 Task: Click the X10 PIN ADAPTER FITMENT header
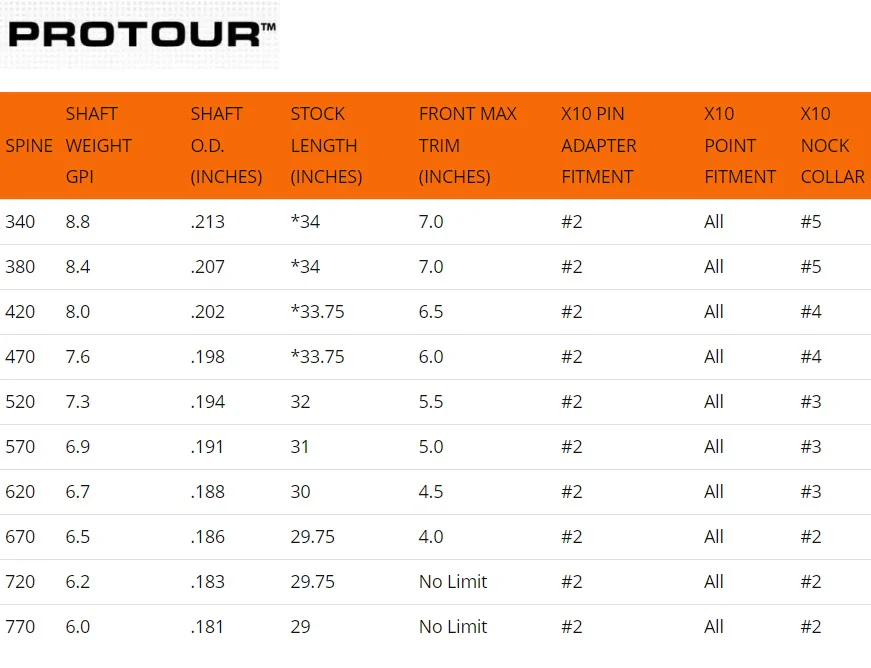tap(599, 145)
